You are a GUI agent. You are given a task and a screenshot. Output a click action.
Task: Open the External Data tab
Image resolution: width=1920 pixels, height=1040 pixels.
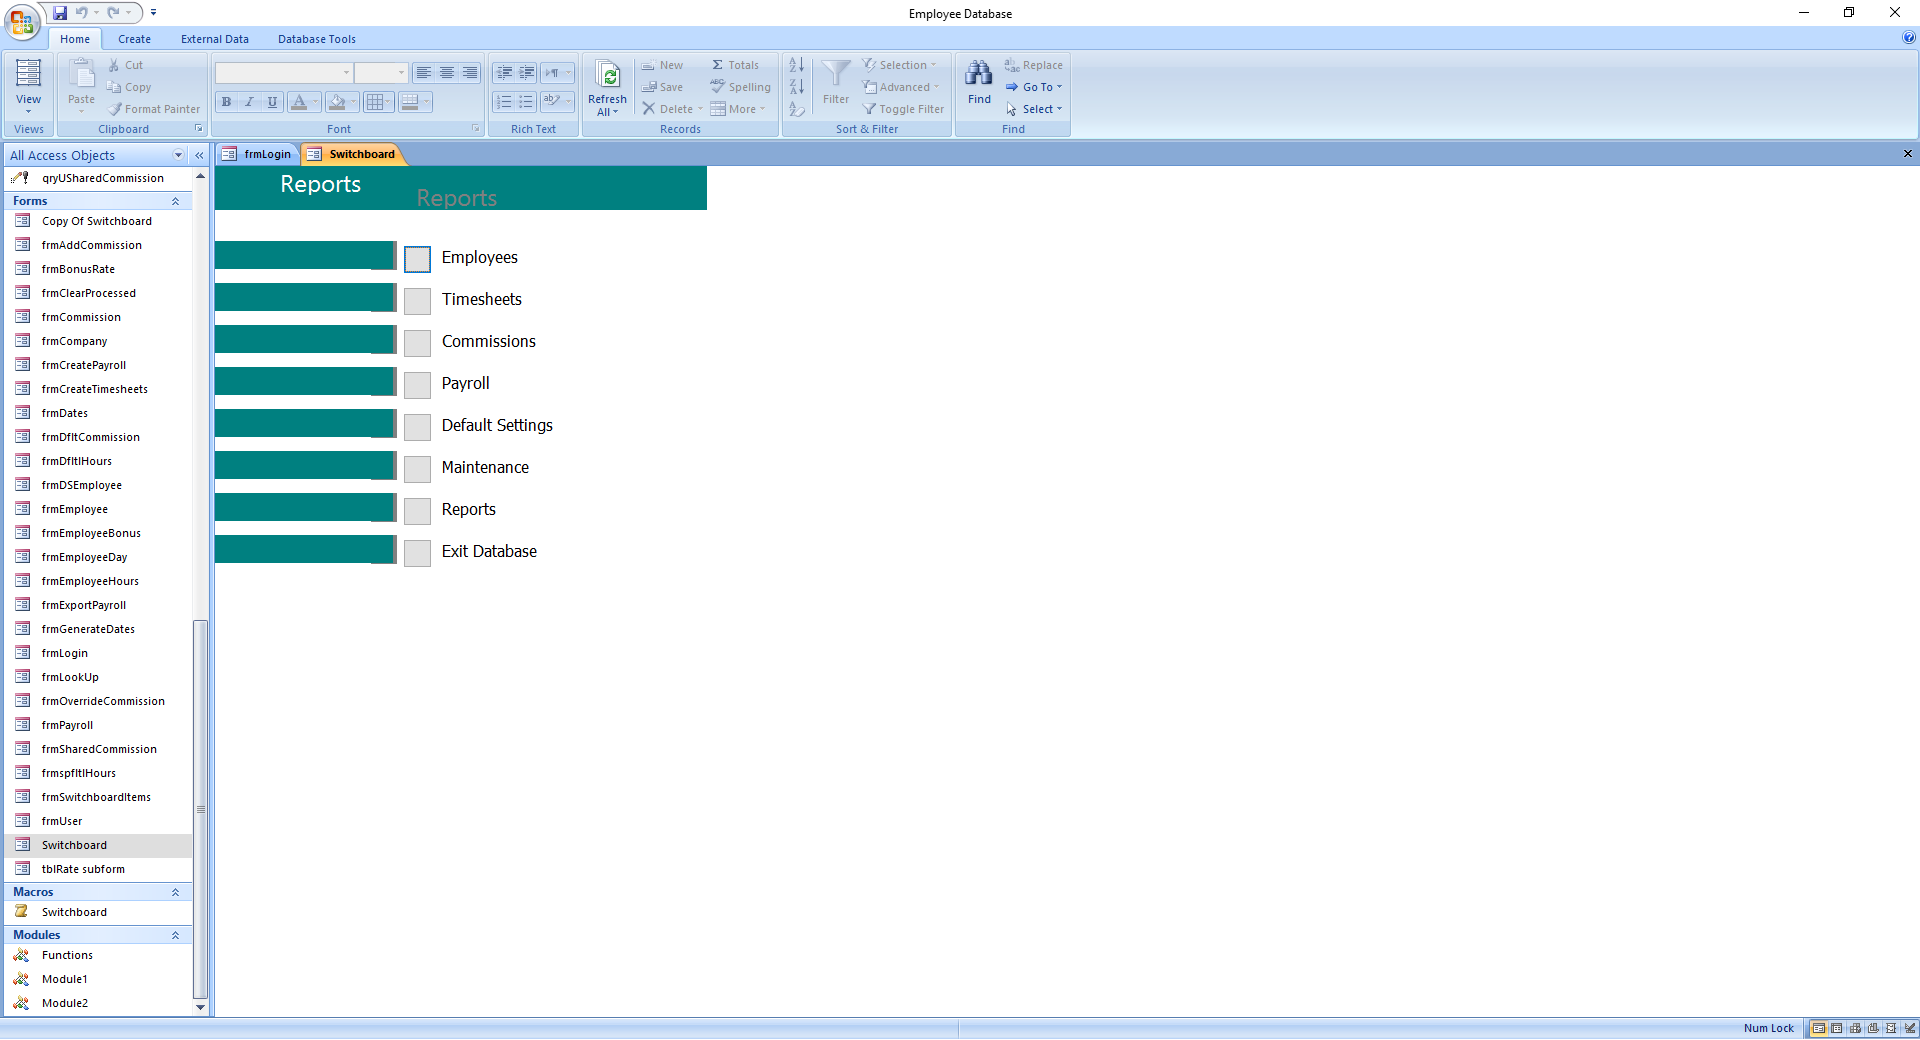[x=215, y=39]
